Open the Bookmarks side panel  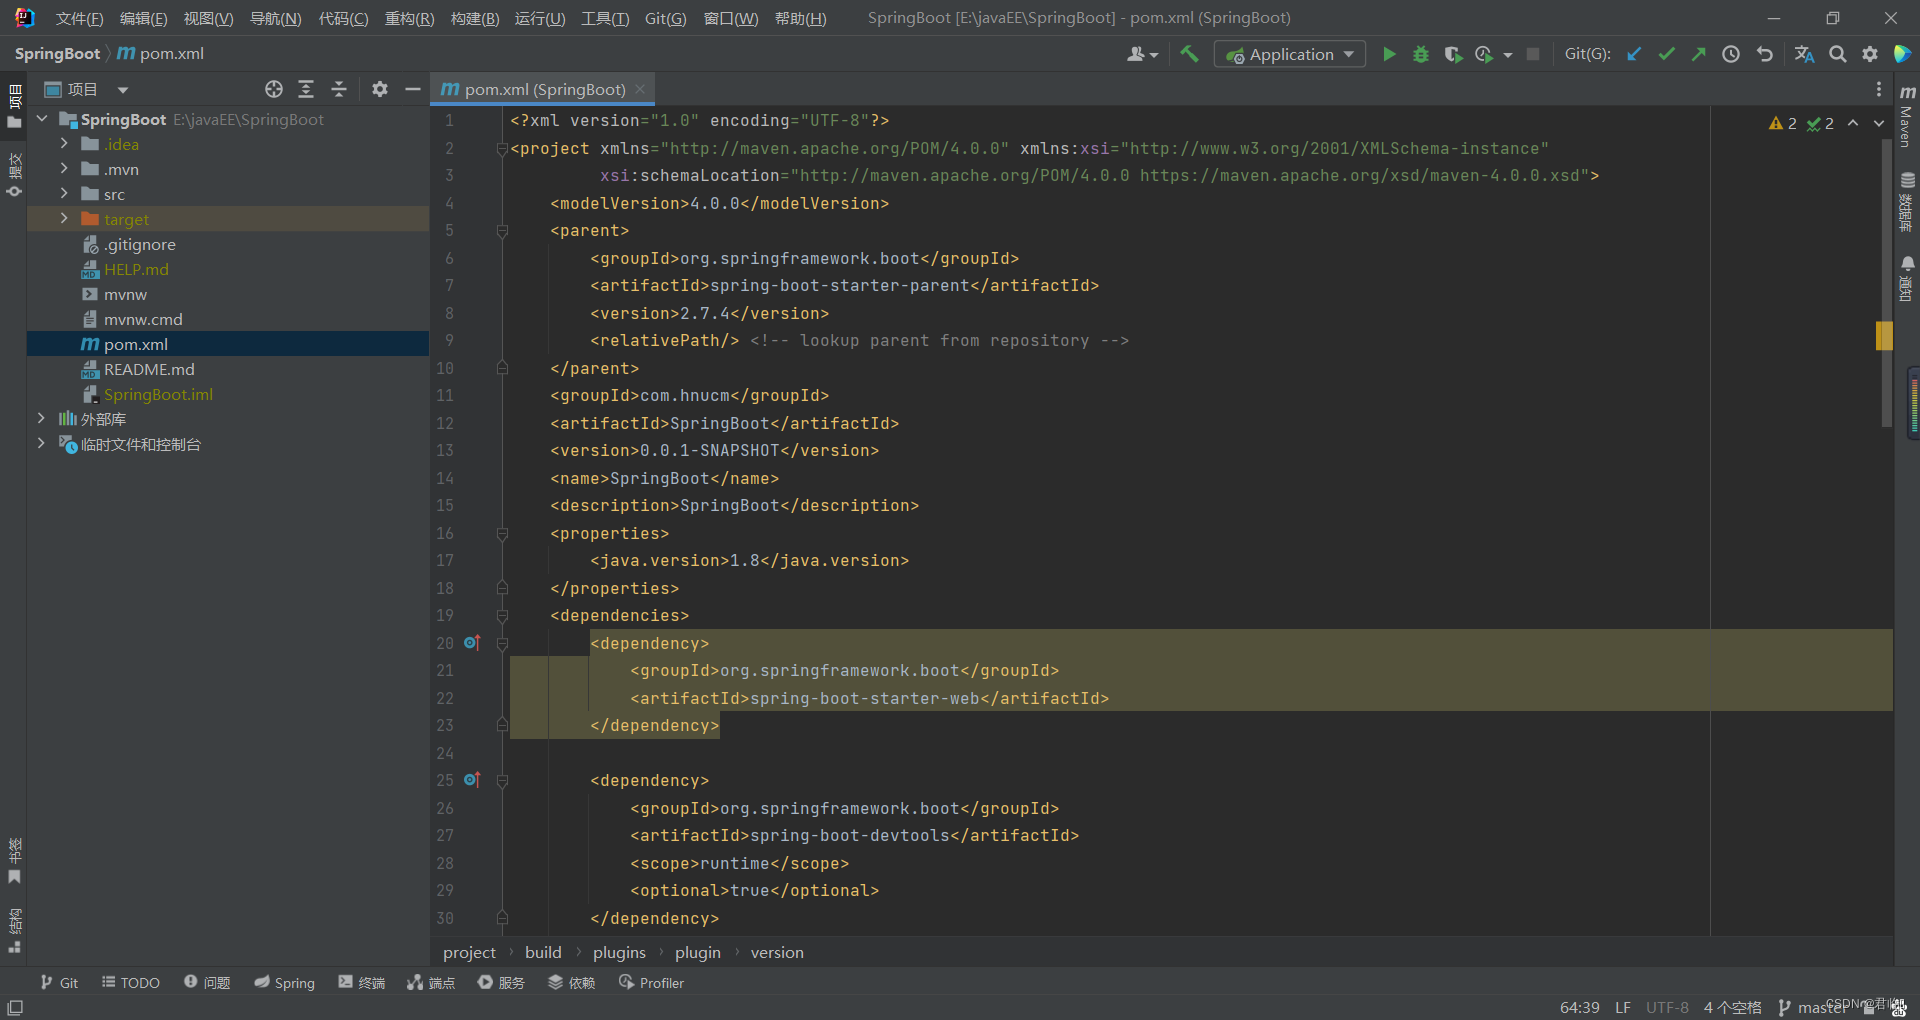[x=14, y=861]
